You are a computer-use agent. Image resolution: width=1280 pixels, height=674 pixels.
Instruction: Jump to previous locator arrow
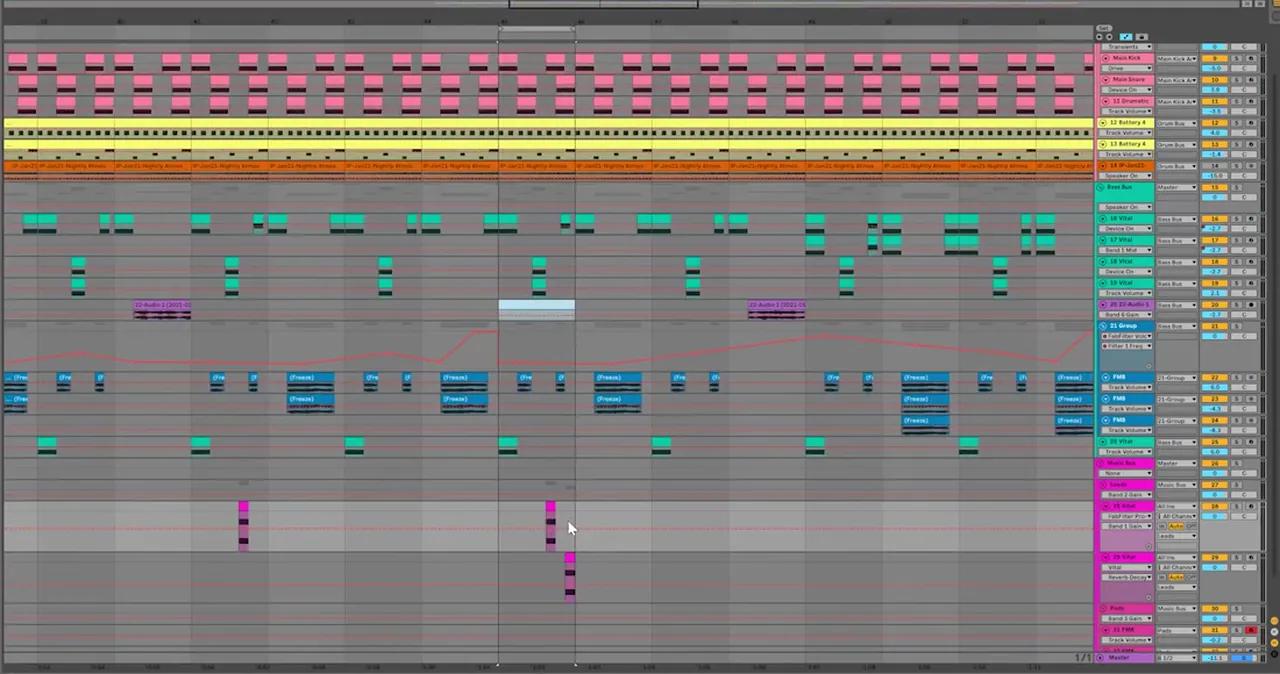[1099, 37]
